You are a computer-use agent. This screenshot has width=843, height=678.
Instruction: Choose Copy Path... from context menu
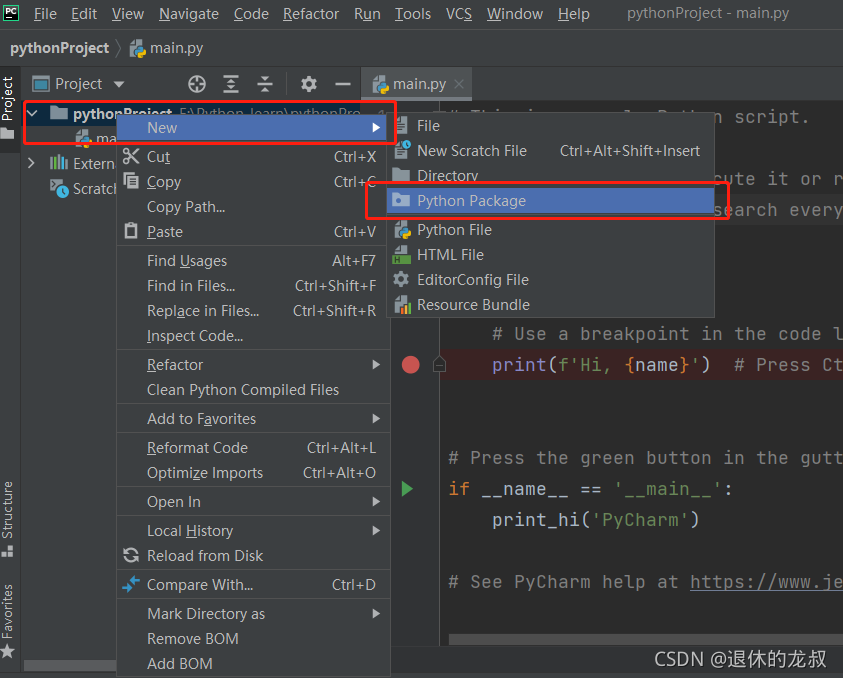point(253,206)
